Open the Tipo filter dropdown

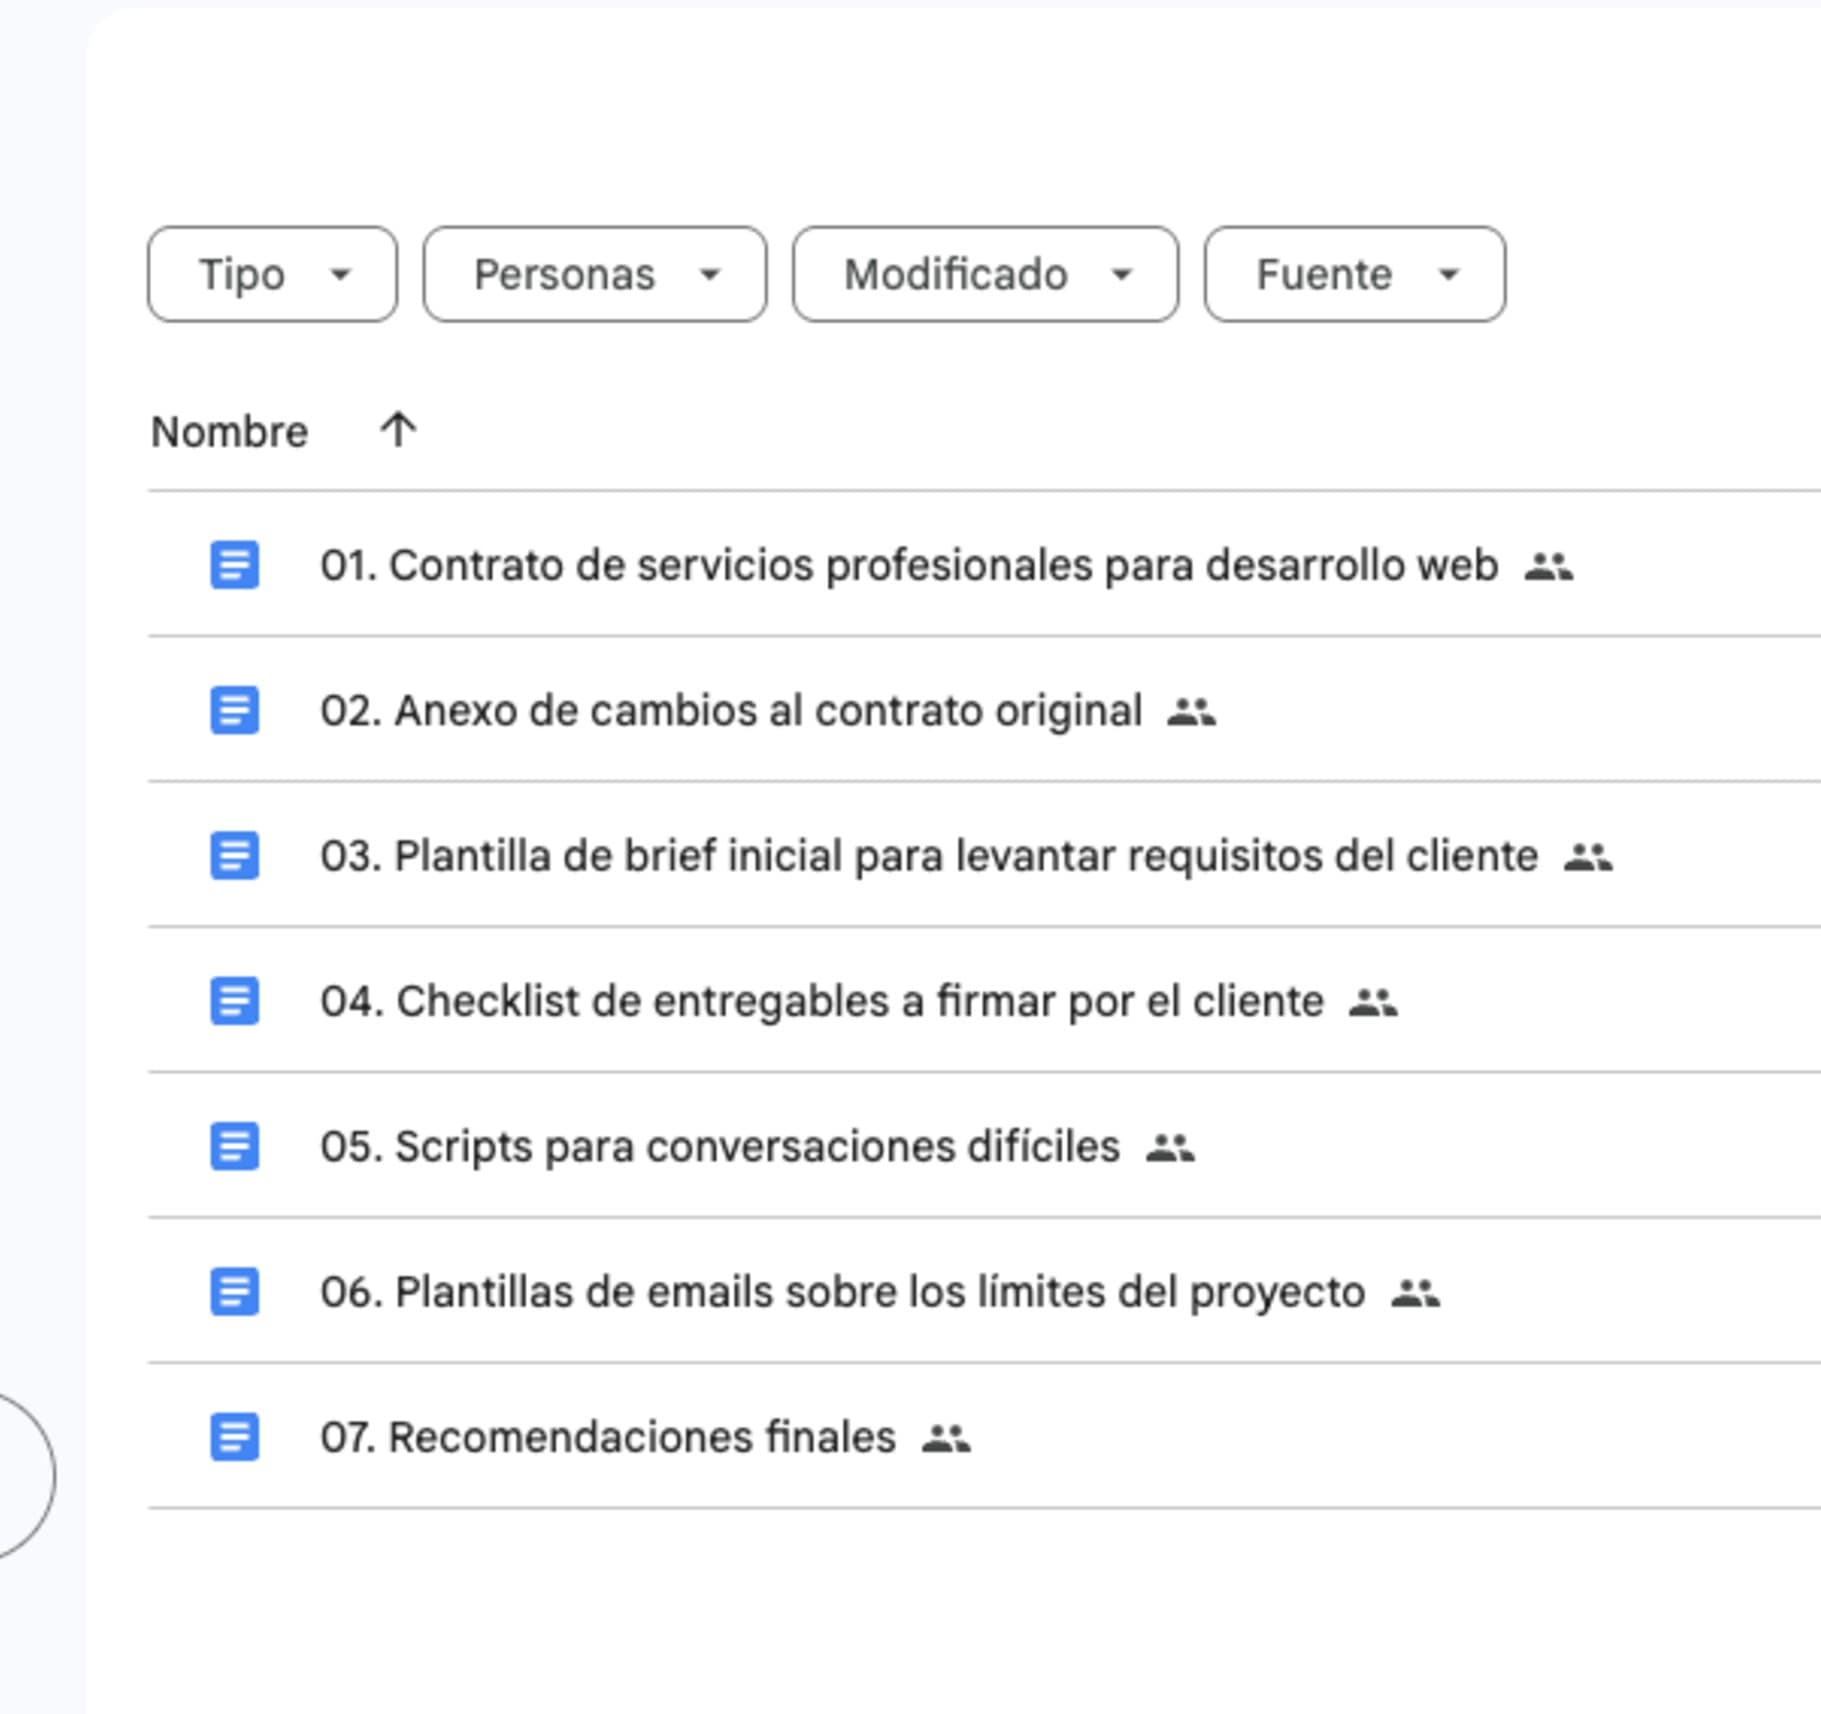(x=271, y=273)
